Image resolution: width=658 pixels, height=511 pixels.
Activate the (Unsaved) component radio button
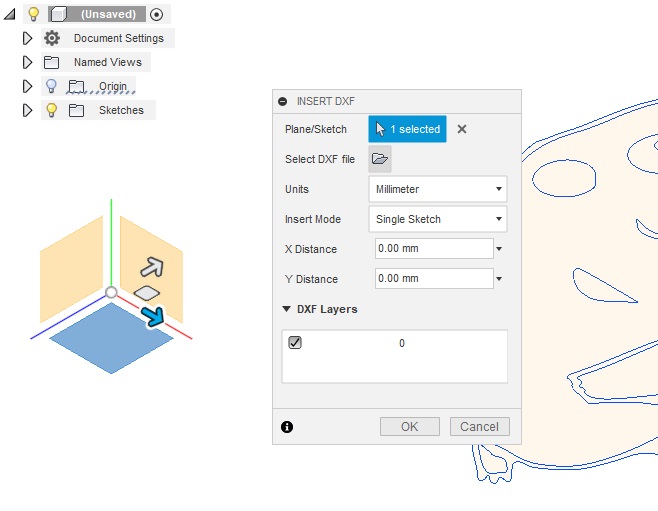point(157,15)
